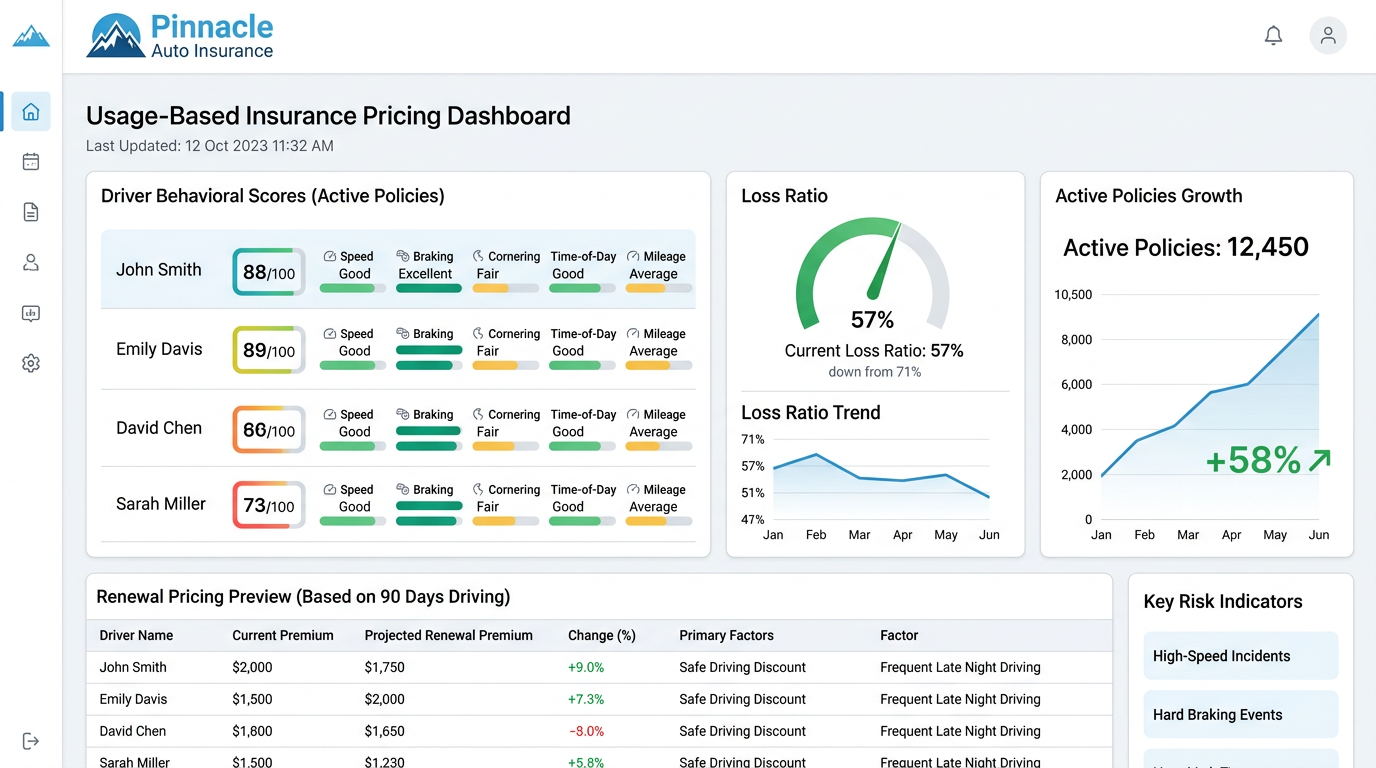This screenshot has height=768, width=1376.
Task: Open the calendar icon in sidebar
Action: tap(31, 161)
